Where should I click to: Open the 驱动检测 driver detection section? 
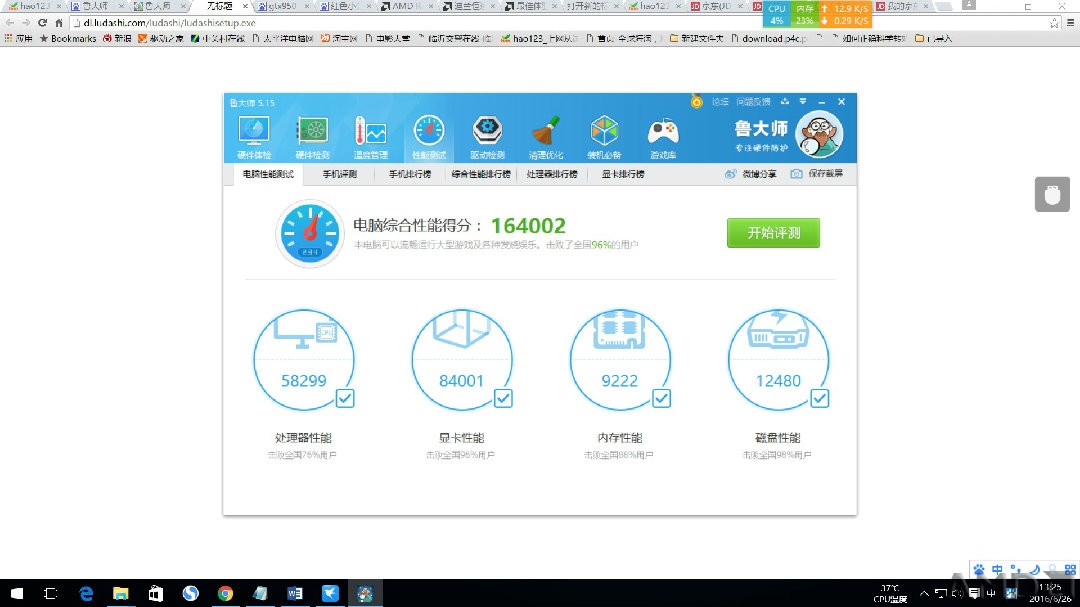point(488,137)
